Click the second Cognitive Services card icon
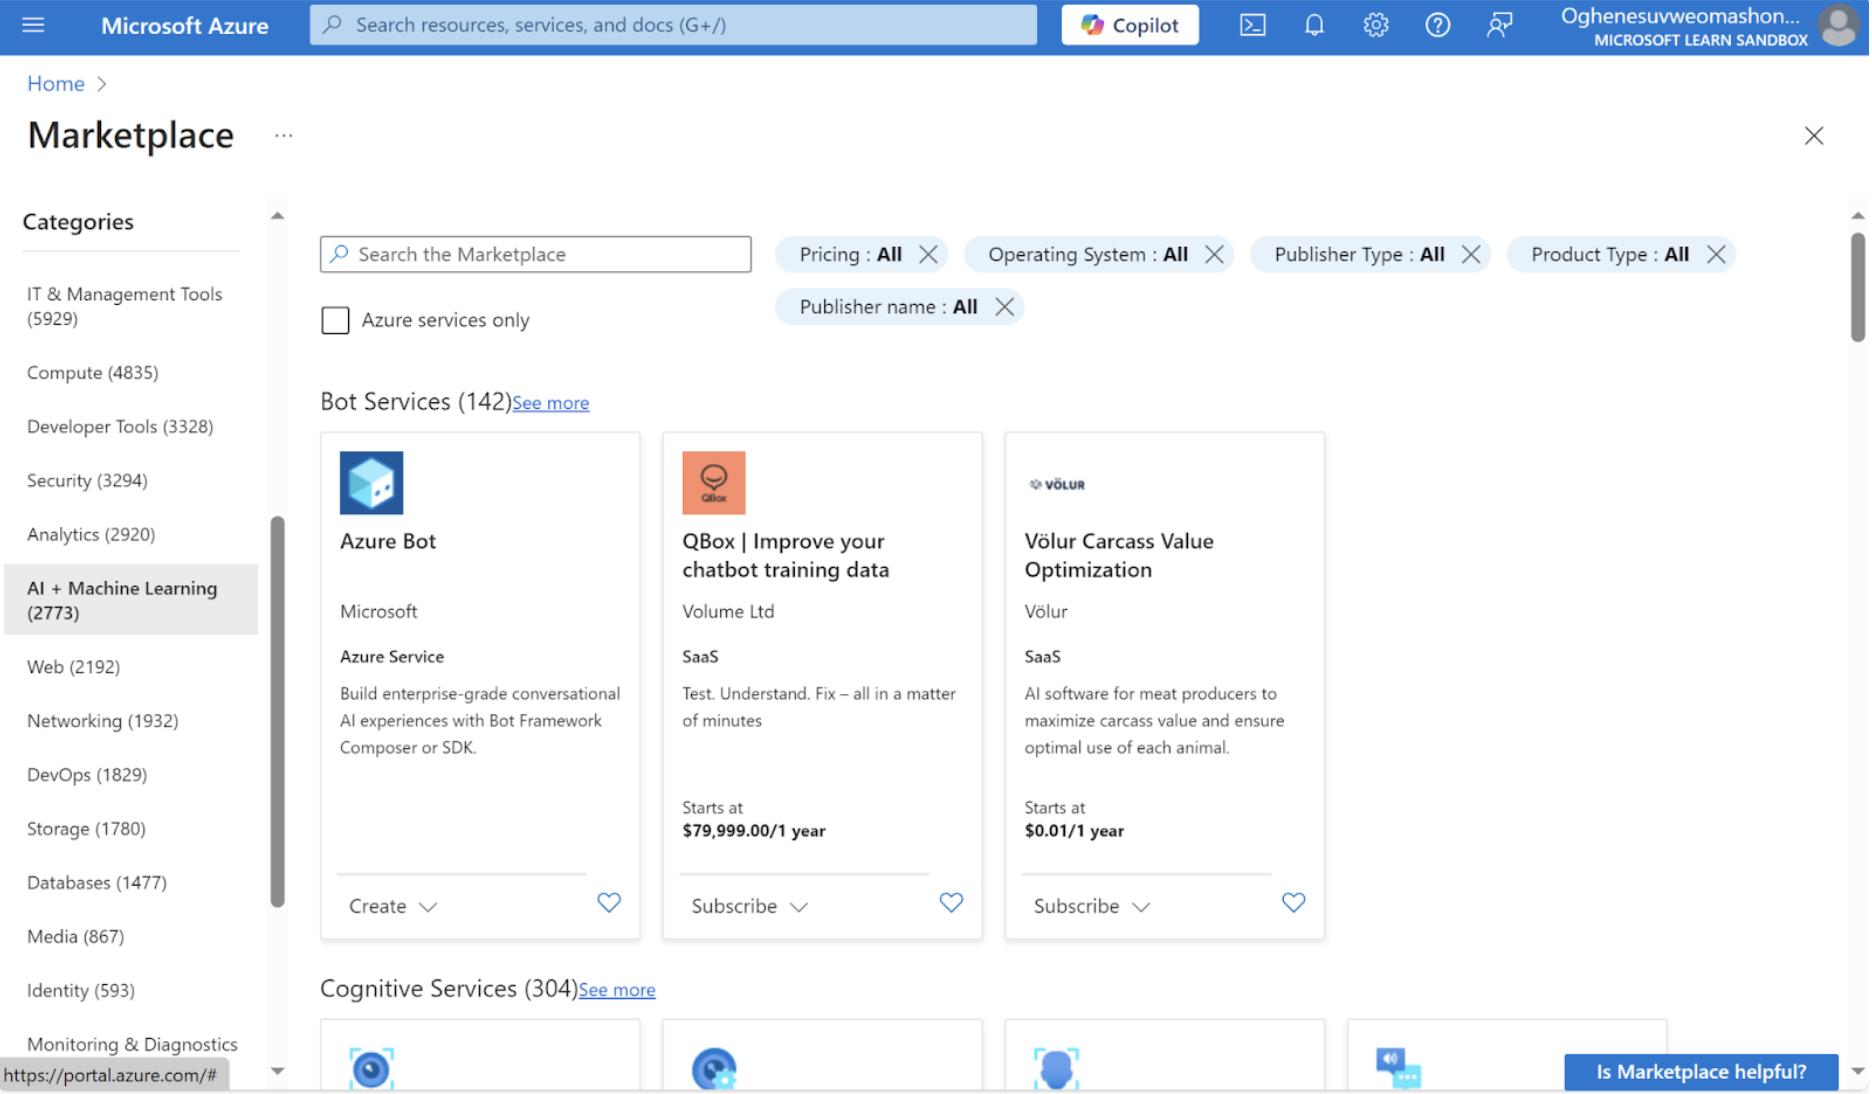The width and height of the screenshot is (1872, 1094). click(x=715, y=1070)
